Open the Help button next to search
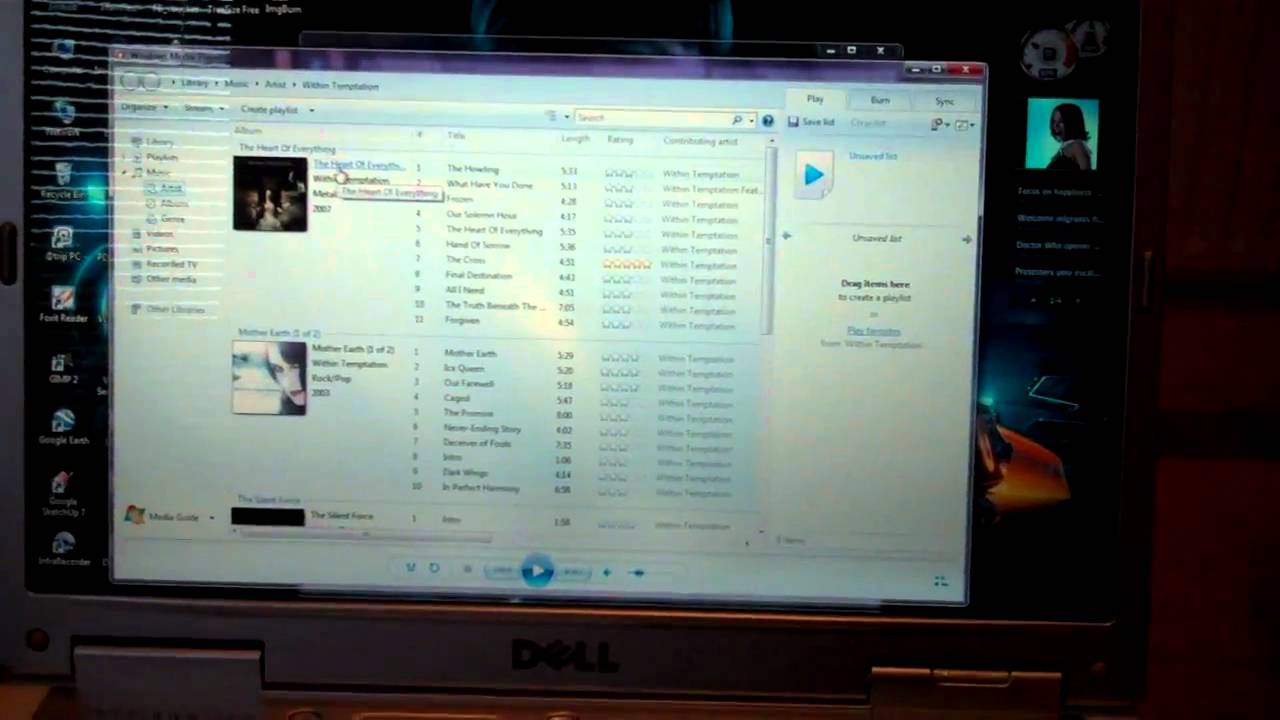Image resolution: width=1280 pixels, height=720 pixels. (x=767, y=120)
